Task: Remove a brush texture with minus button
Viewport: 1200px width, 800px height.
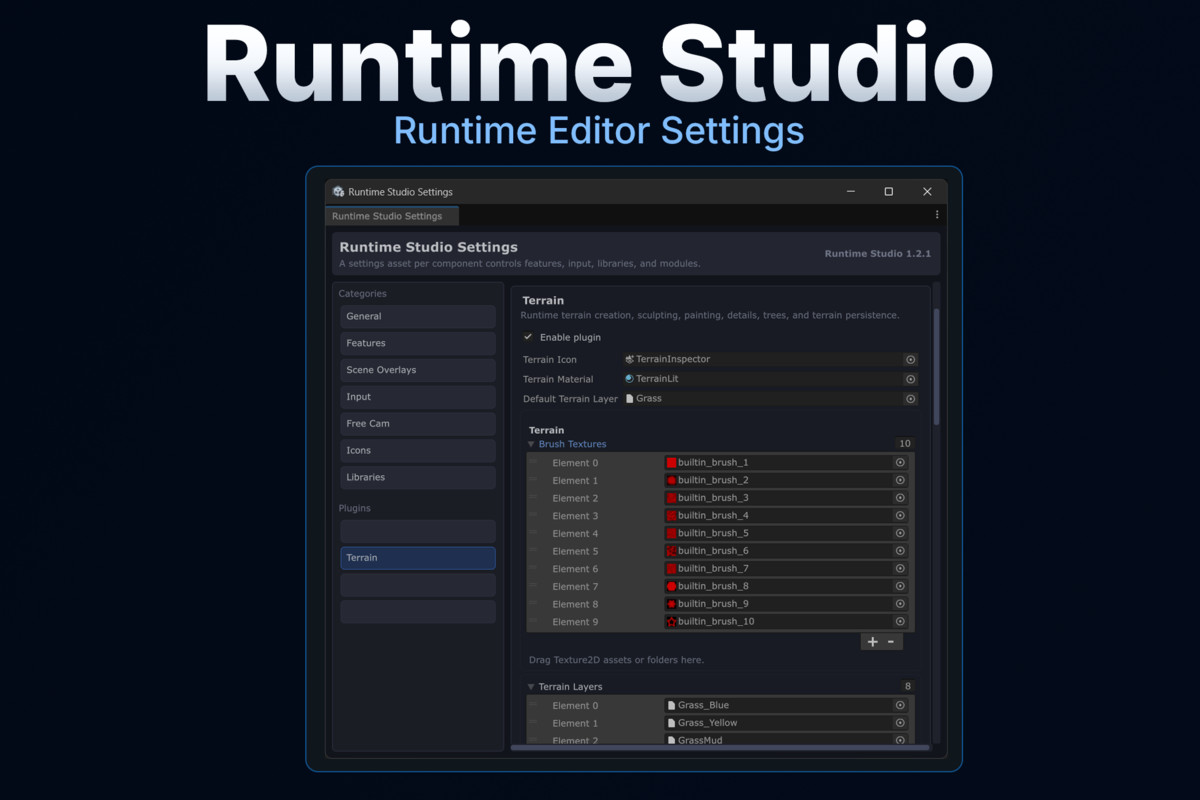Action: 891,642
